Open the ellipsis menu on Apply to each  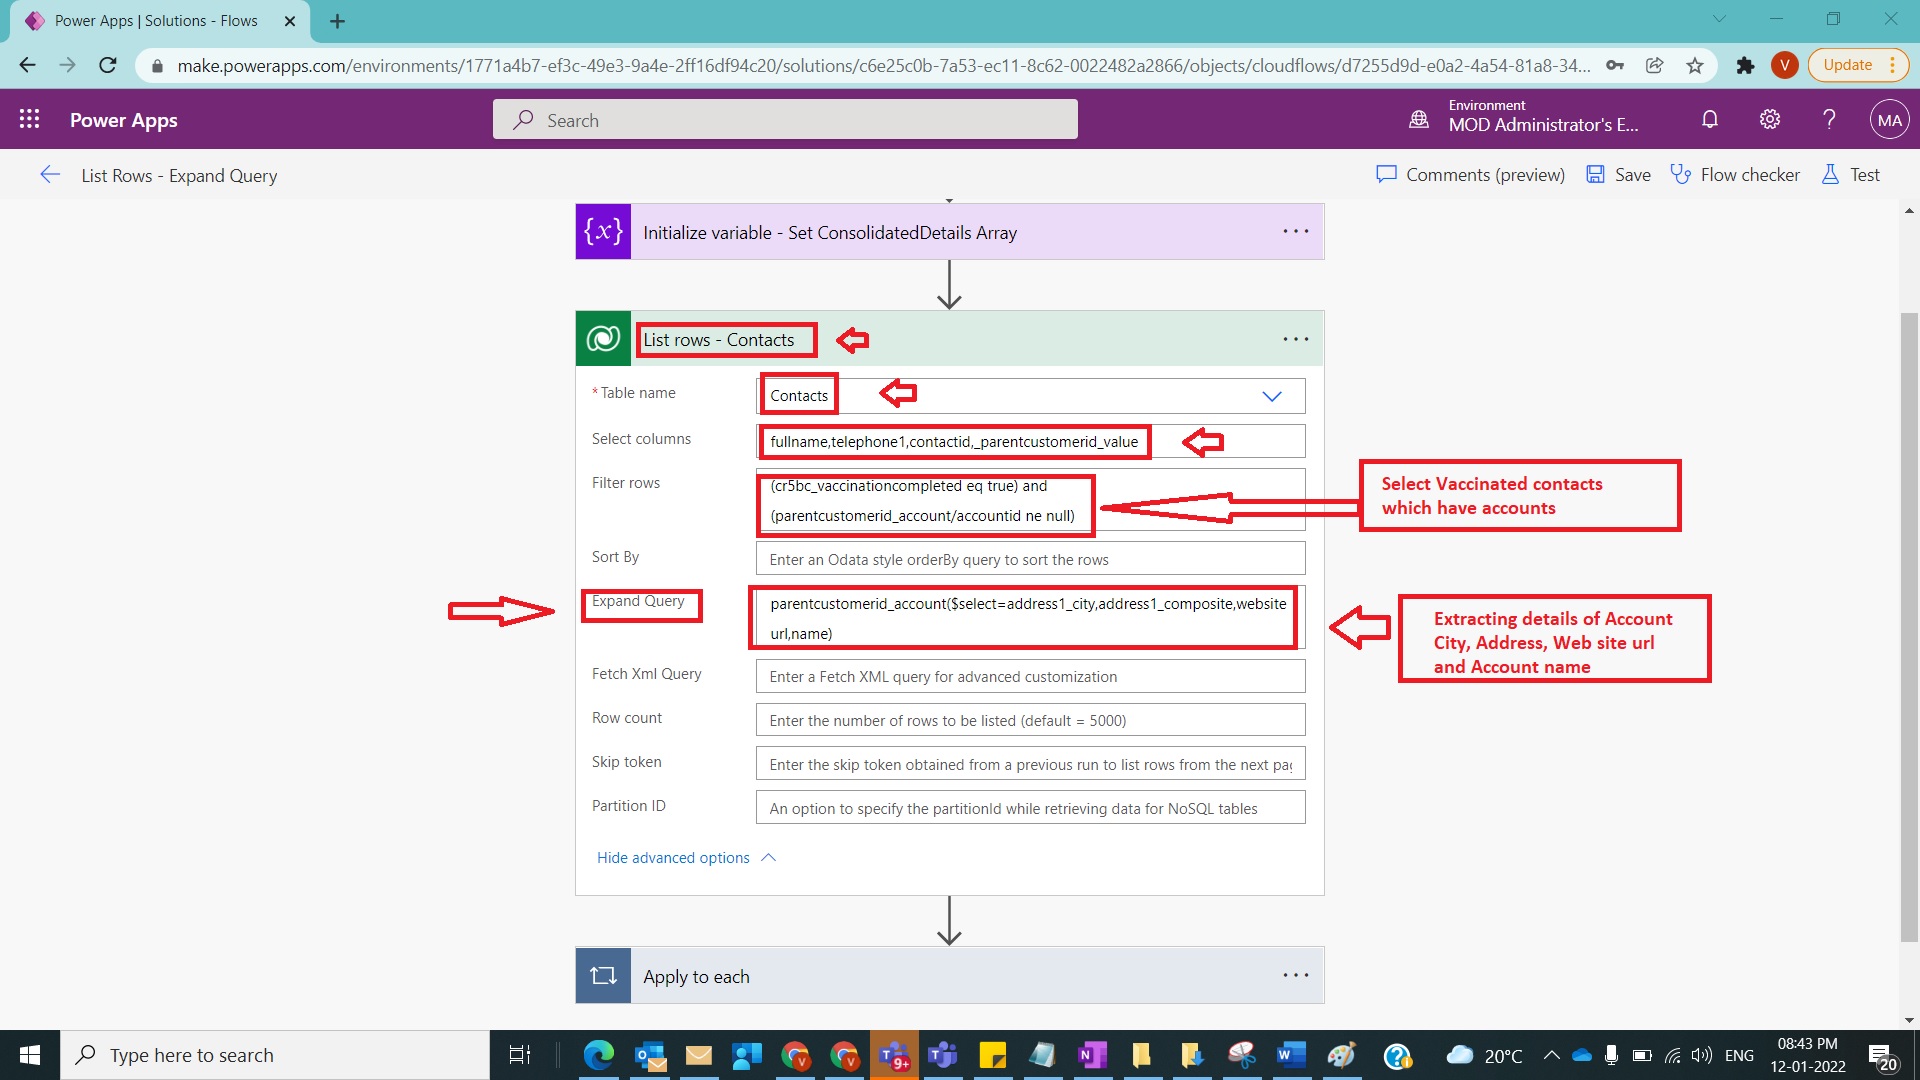tap(1295, 975)
